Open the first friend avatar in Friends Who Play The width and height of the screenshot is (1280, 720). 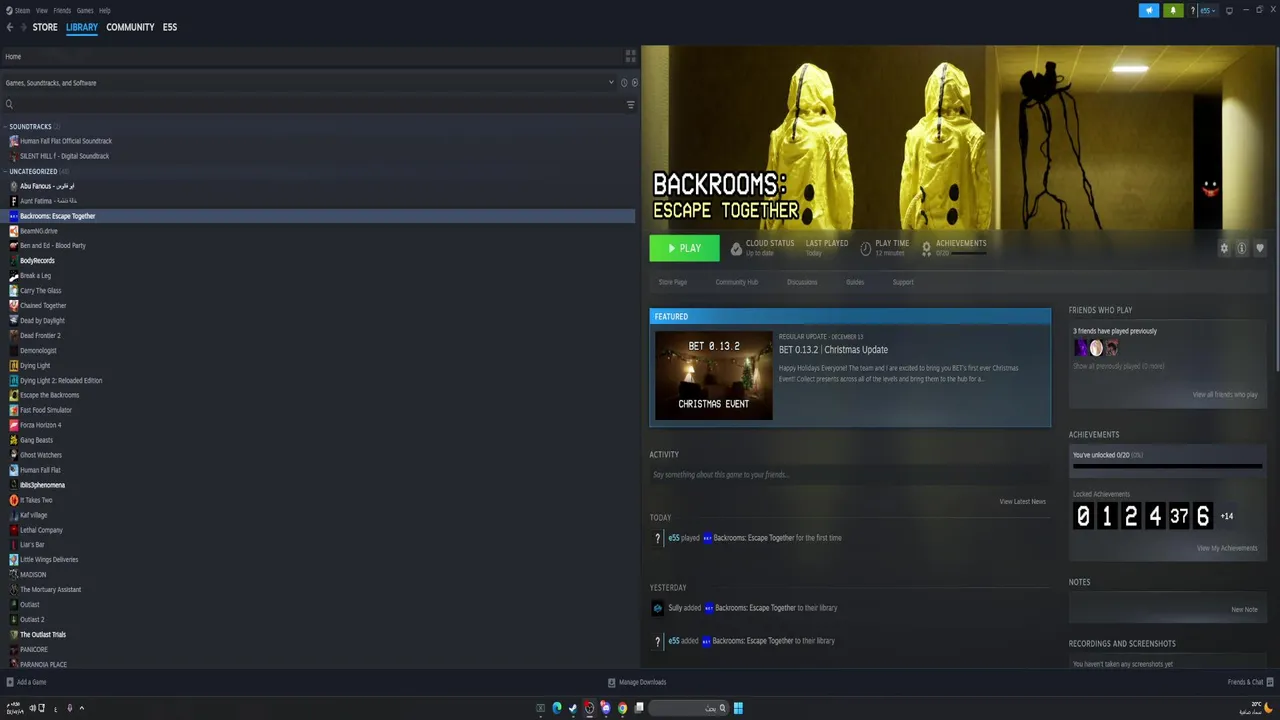1081,348
